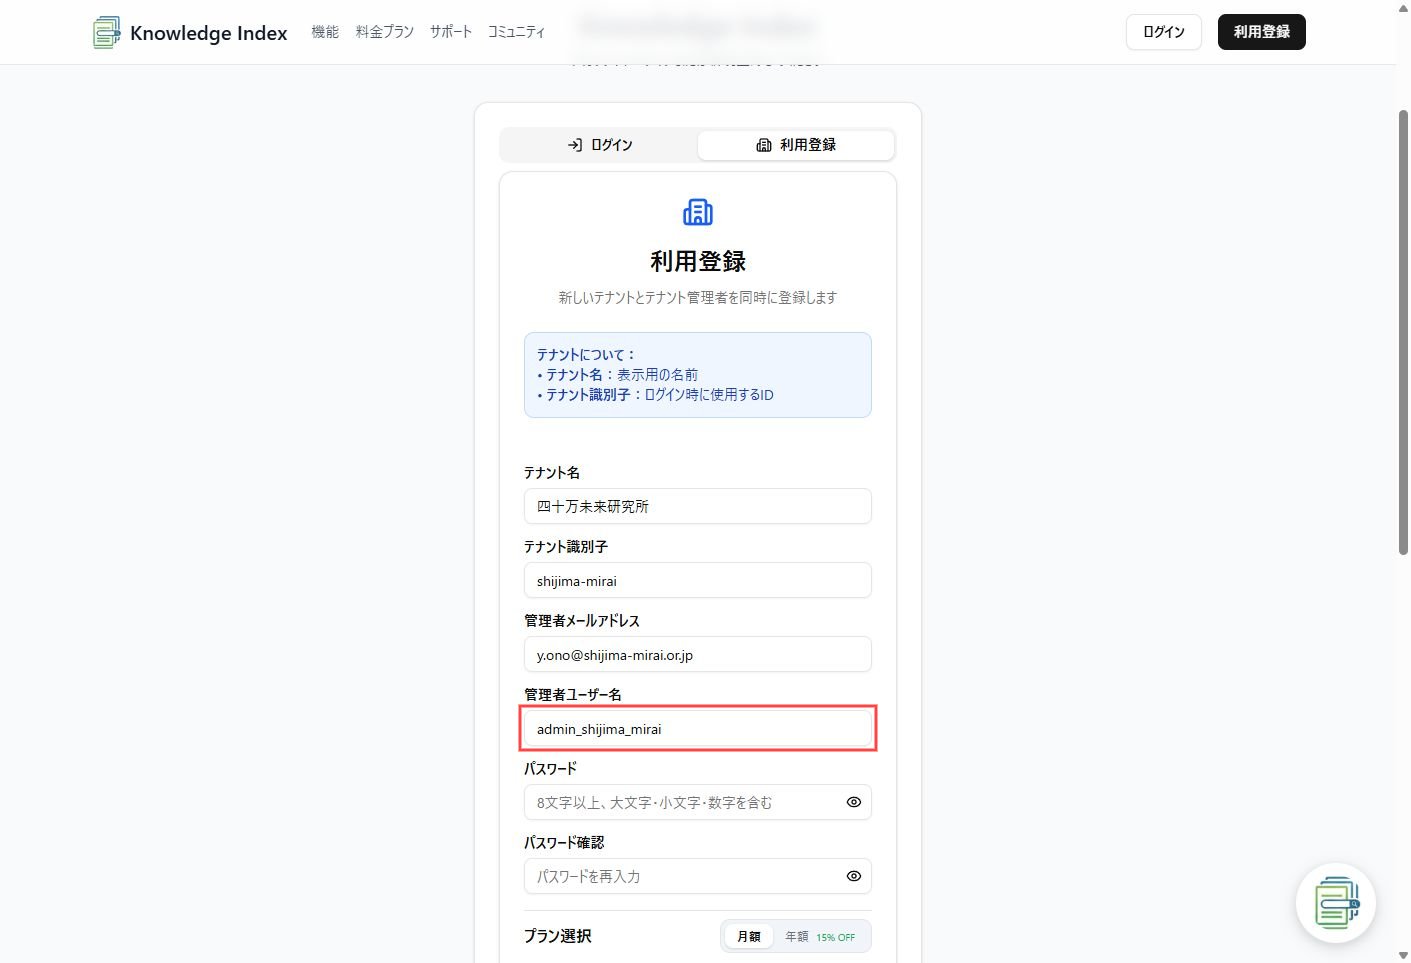This screenshot has height=963, width=1411.
Task: Switch to the ログイン tab
Action: (x=600, y=145)
